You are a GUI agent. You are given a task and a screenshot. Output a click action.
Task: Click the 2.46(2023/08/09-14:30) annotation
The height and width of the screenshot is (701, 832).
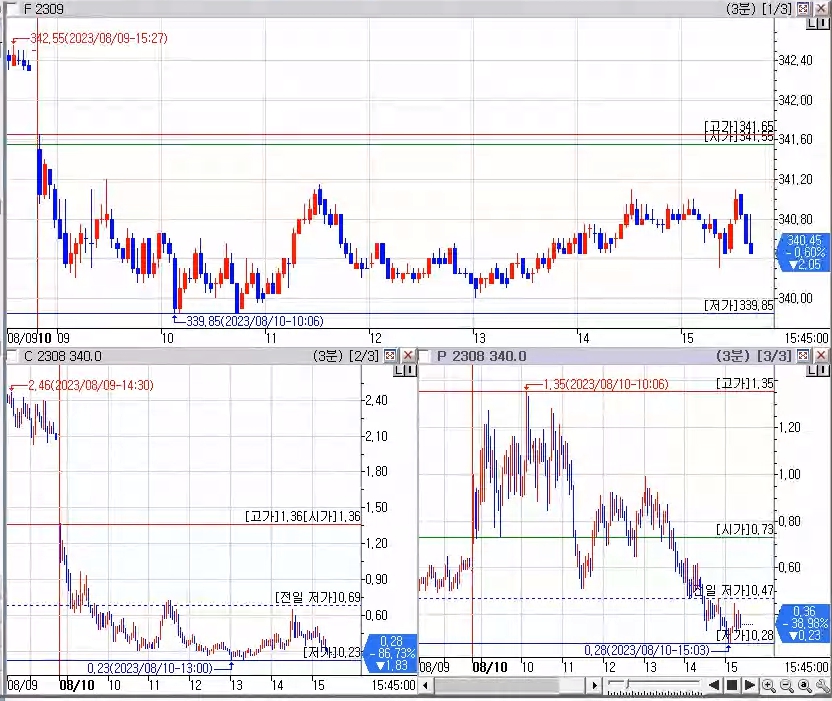91,385
